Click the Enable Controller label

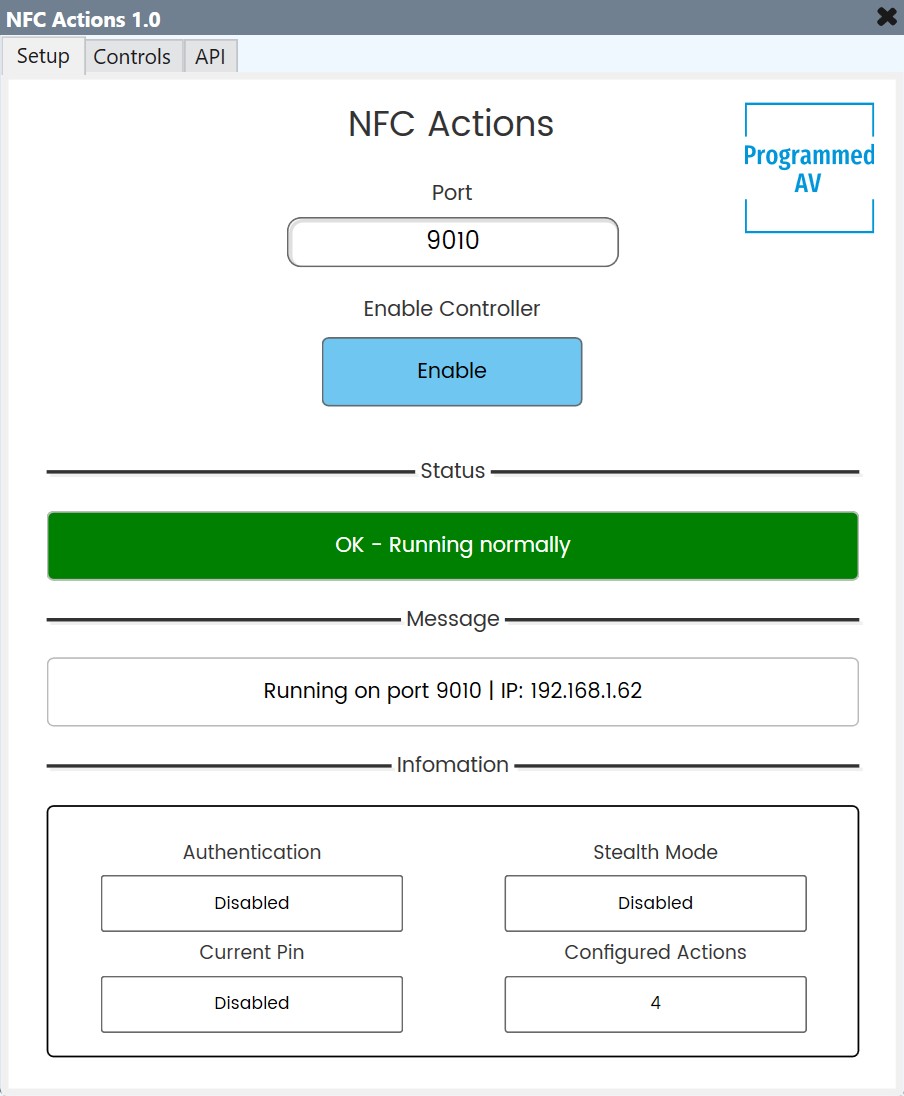[x=451, y=308]
